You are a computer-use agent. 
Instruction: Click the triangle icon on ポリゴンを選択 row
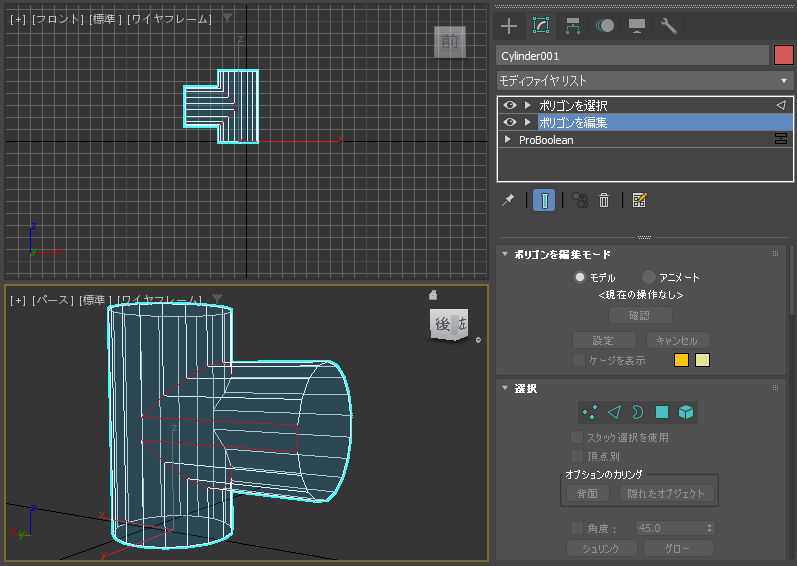point(781,105)
